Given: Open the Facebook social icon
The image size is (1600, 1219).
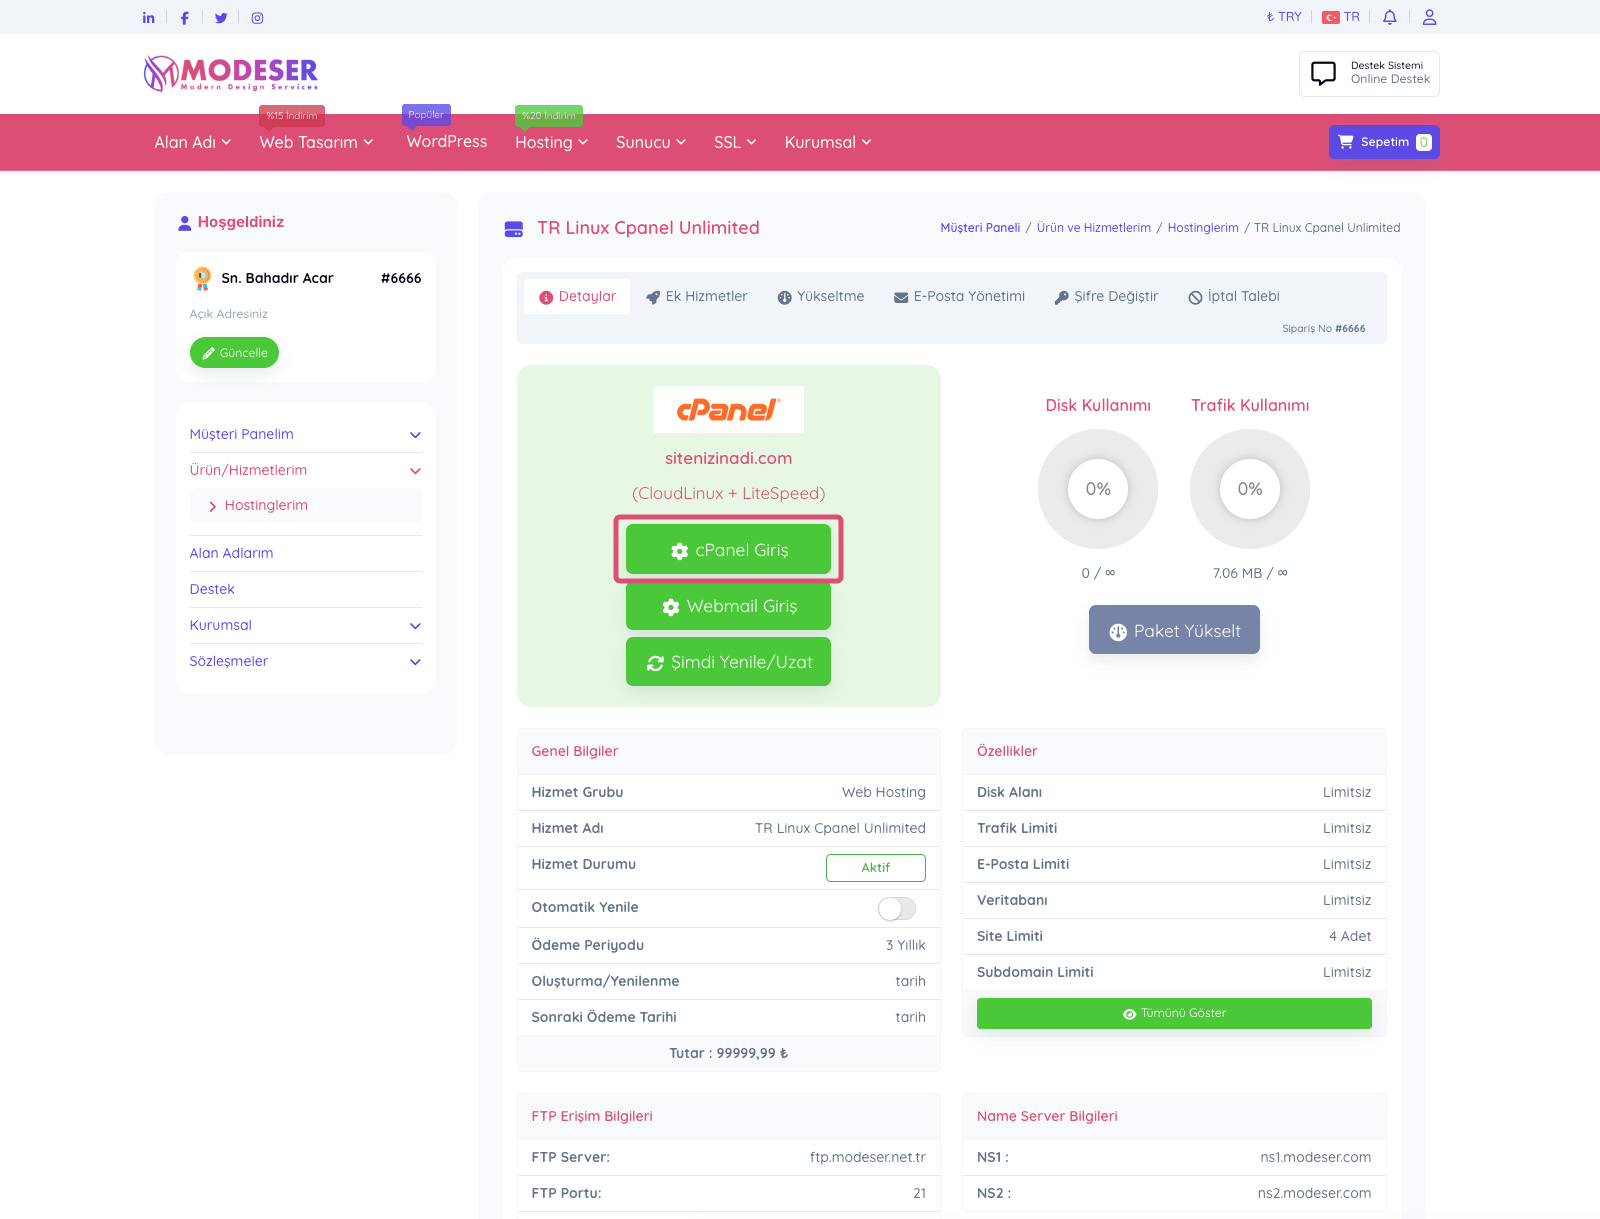Looking at the screenshot, I should click(184, 17).
